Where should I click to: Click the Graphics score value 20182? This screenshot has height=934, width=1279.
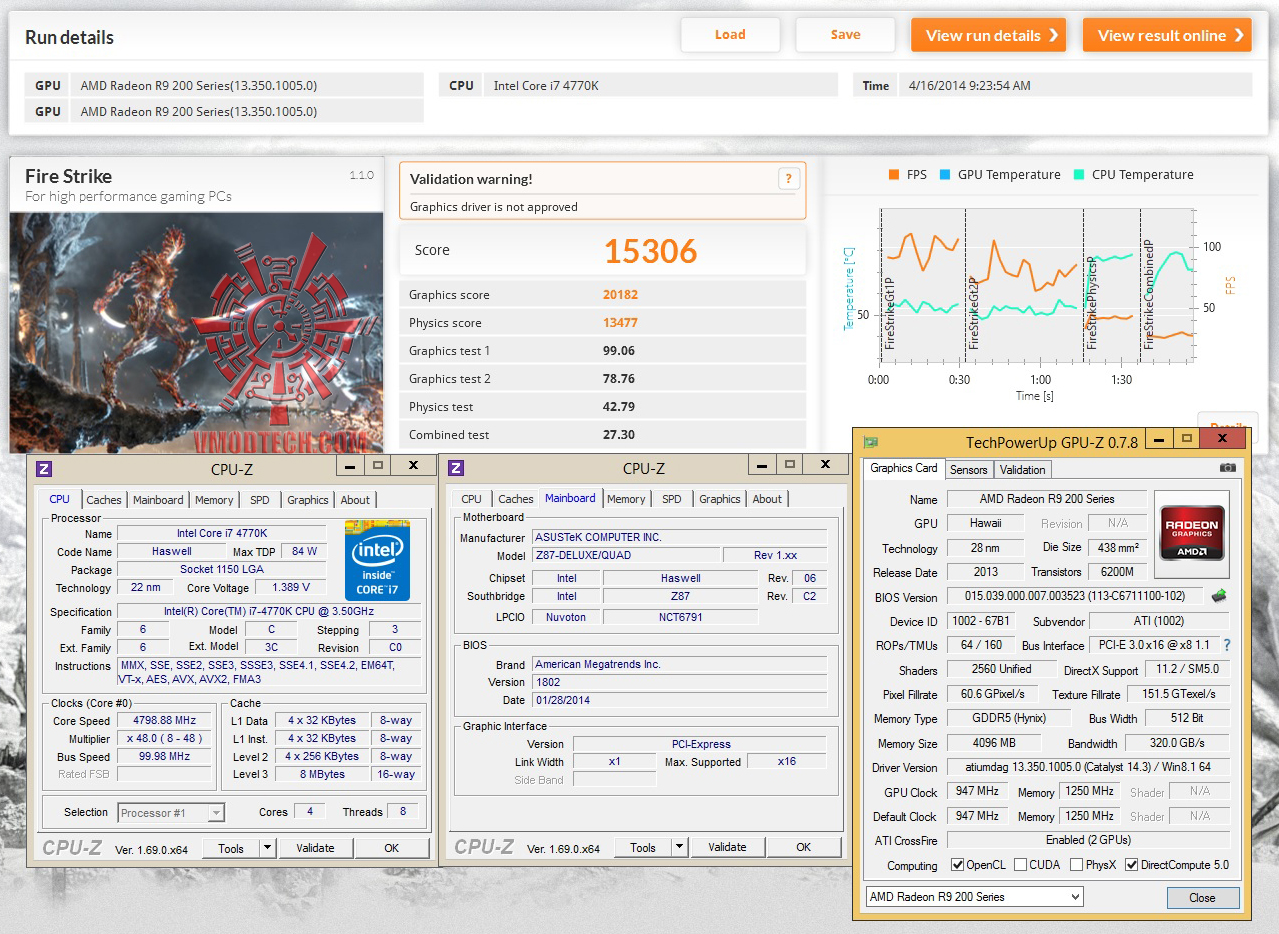pyautogui.click(x=620, y=295)
